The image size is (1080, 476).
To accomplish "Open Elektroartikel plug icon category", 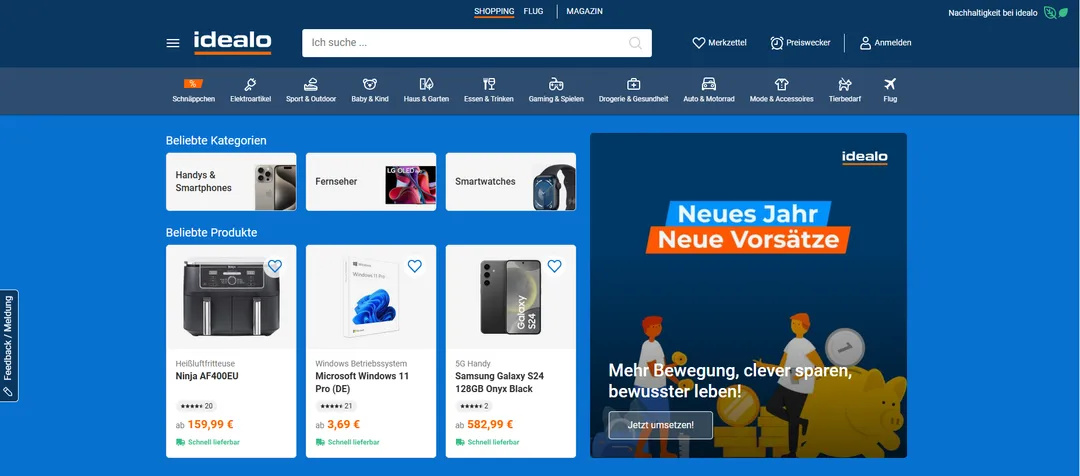I will [x=250, y=84].
